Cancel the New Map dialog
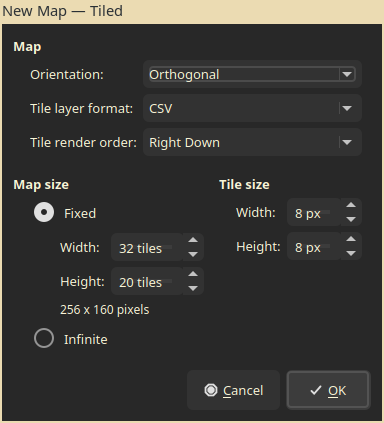The image size is (384, 423). point(233,390)
